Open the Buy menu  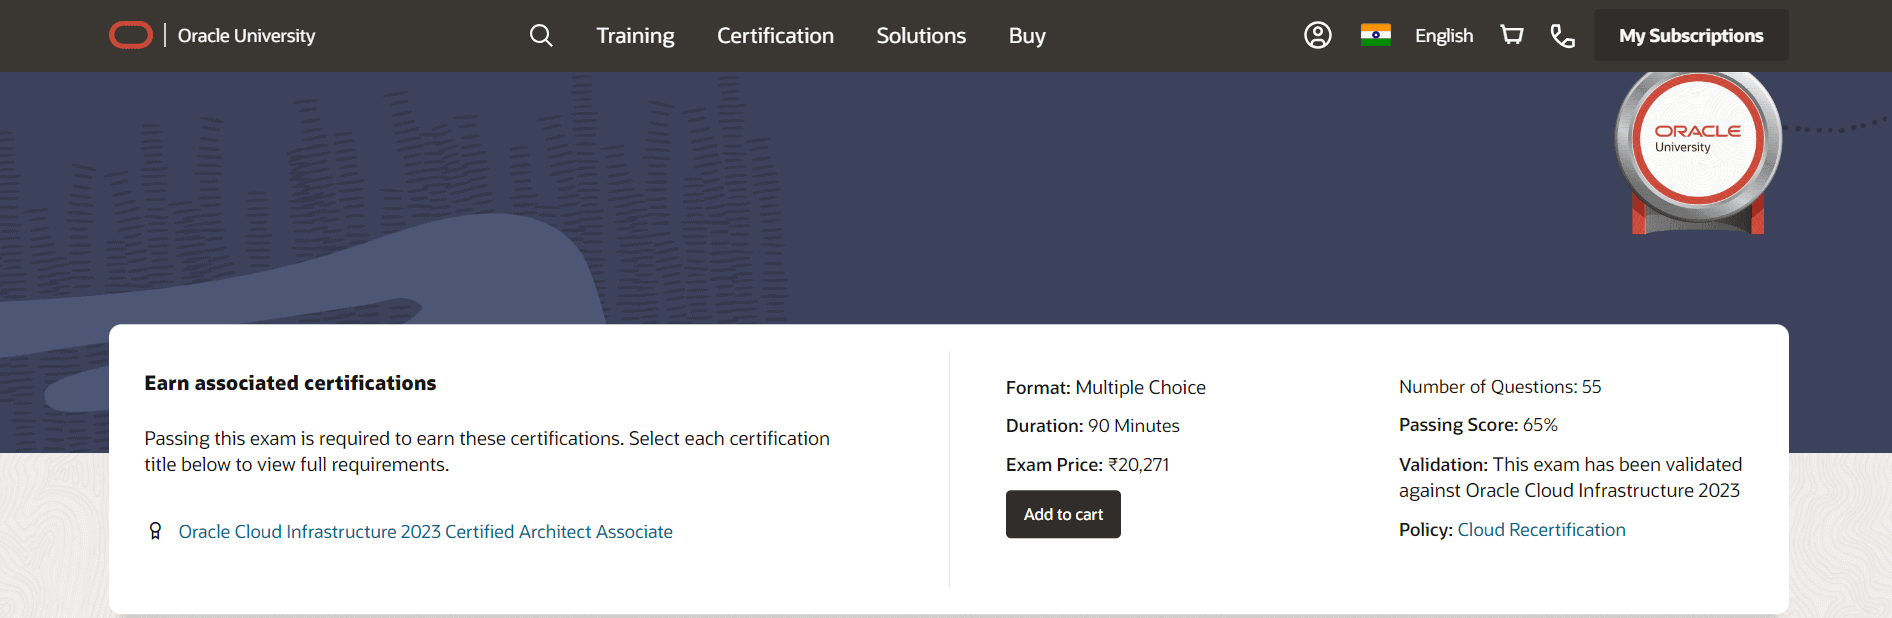click(1027, 36)
